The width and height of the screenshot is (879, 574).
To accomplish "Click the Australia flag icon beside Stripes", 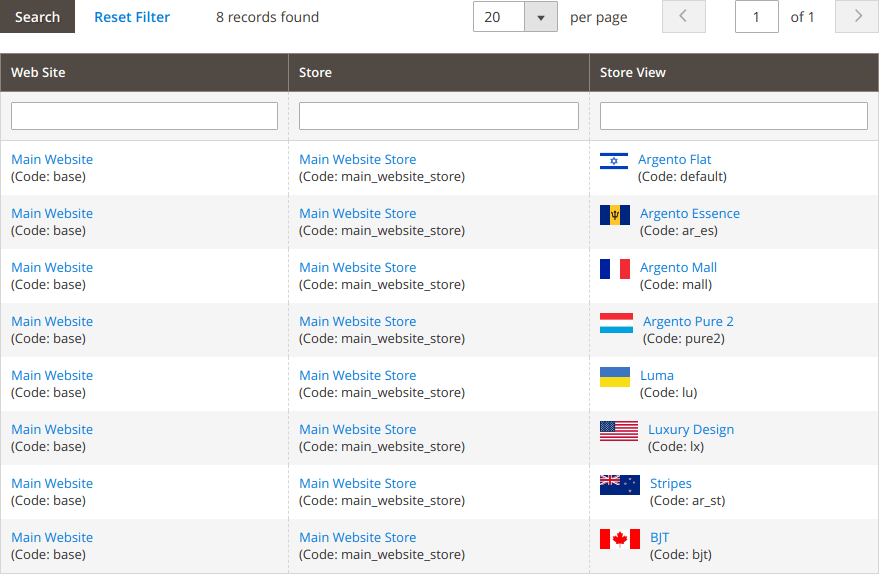I will point(619,485).
